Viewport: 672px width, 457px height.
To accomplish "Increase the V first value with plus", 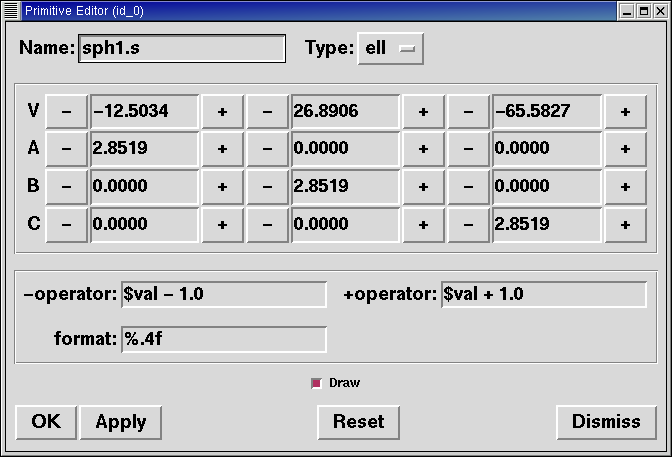I will pyautogui.click(x=222, y=111).
